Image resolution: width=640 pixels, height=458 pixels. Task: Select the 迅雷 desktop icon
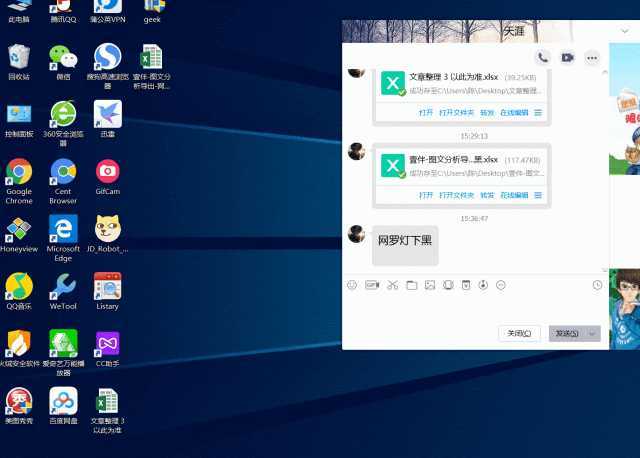click(x=108, y=119)
